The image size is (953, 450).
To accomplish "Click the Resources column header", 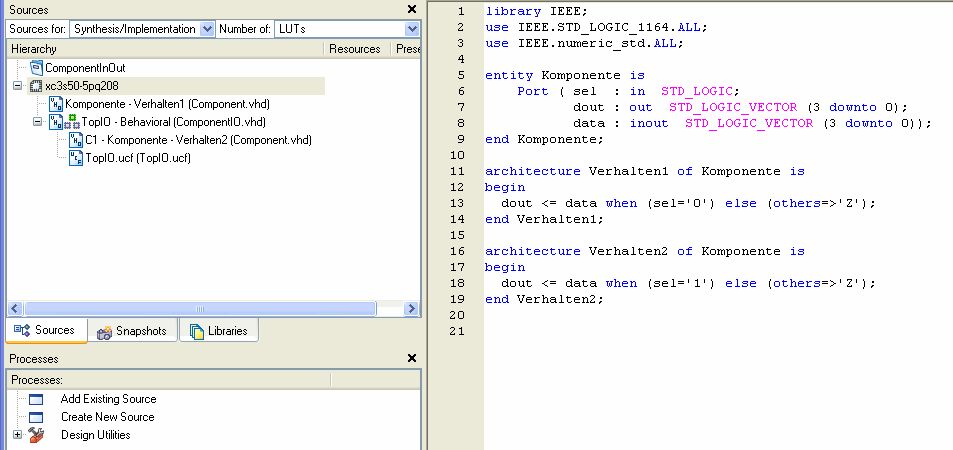I will (354, 48).
